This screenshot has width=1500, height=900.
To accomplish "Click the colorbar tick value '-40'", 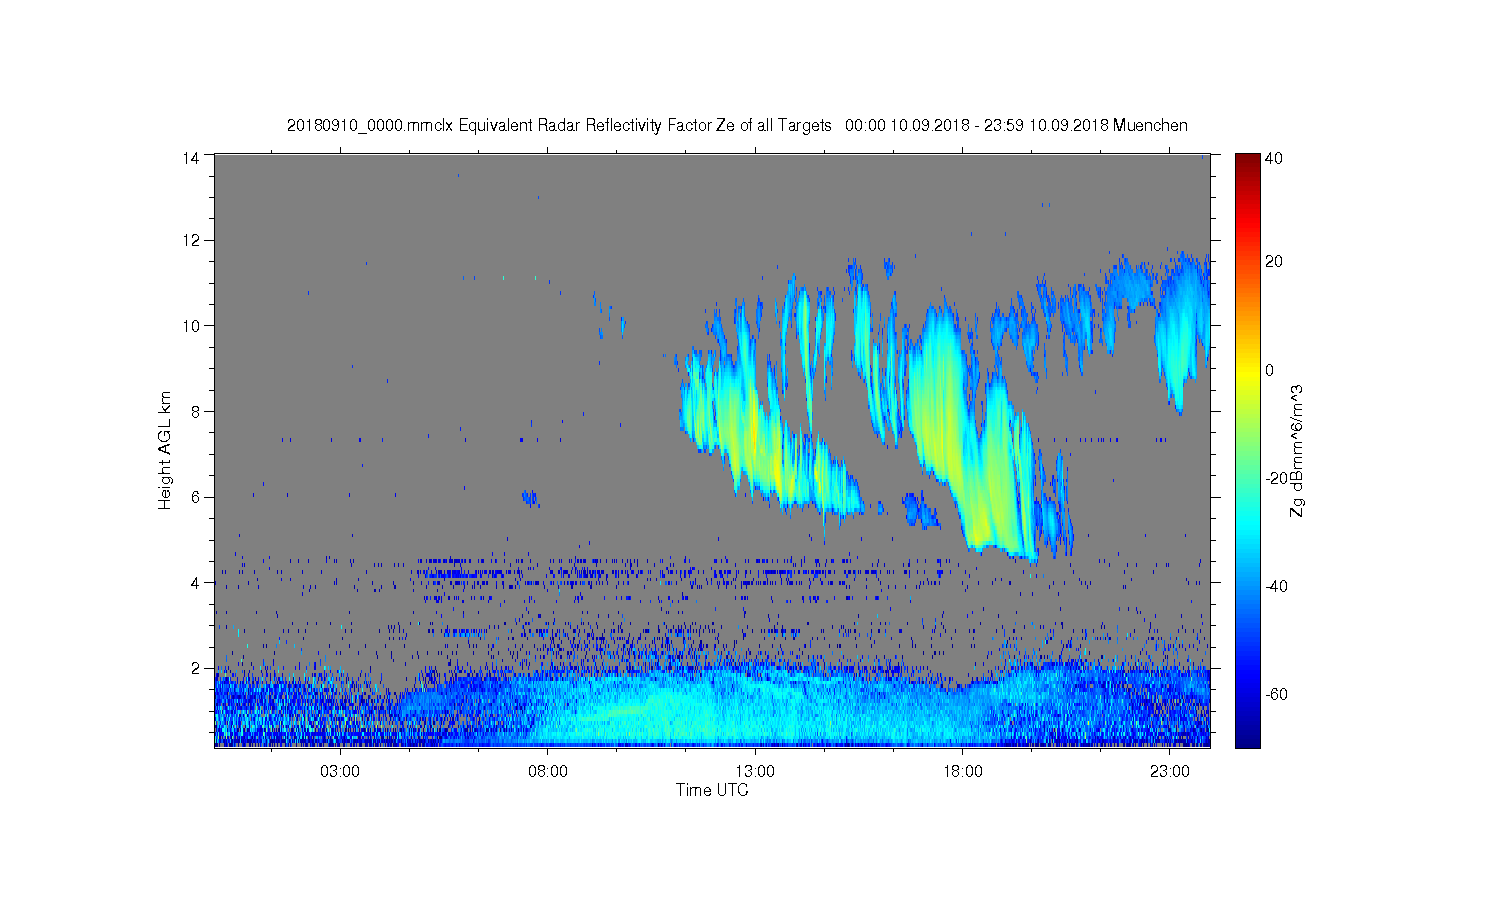I will coord(1276,586).
